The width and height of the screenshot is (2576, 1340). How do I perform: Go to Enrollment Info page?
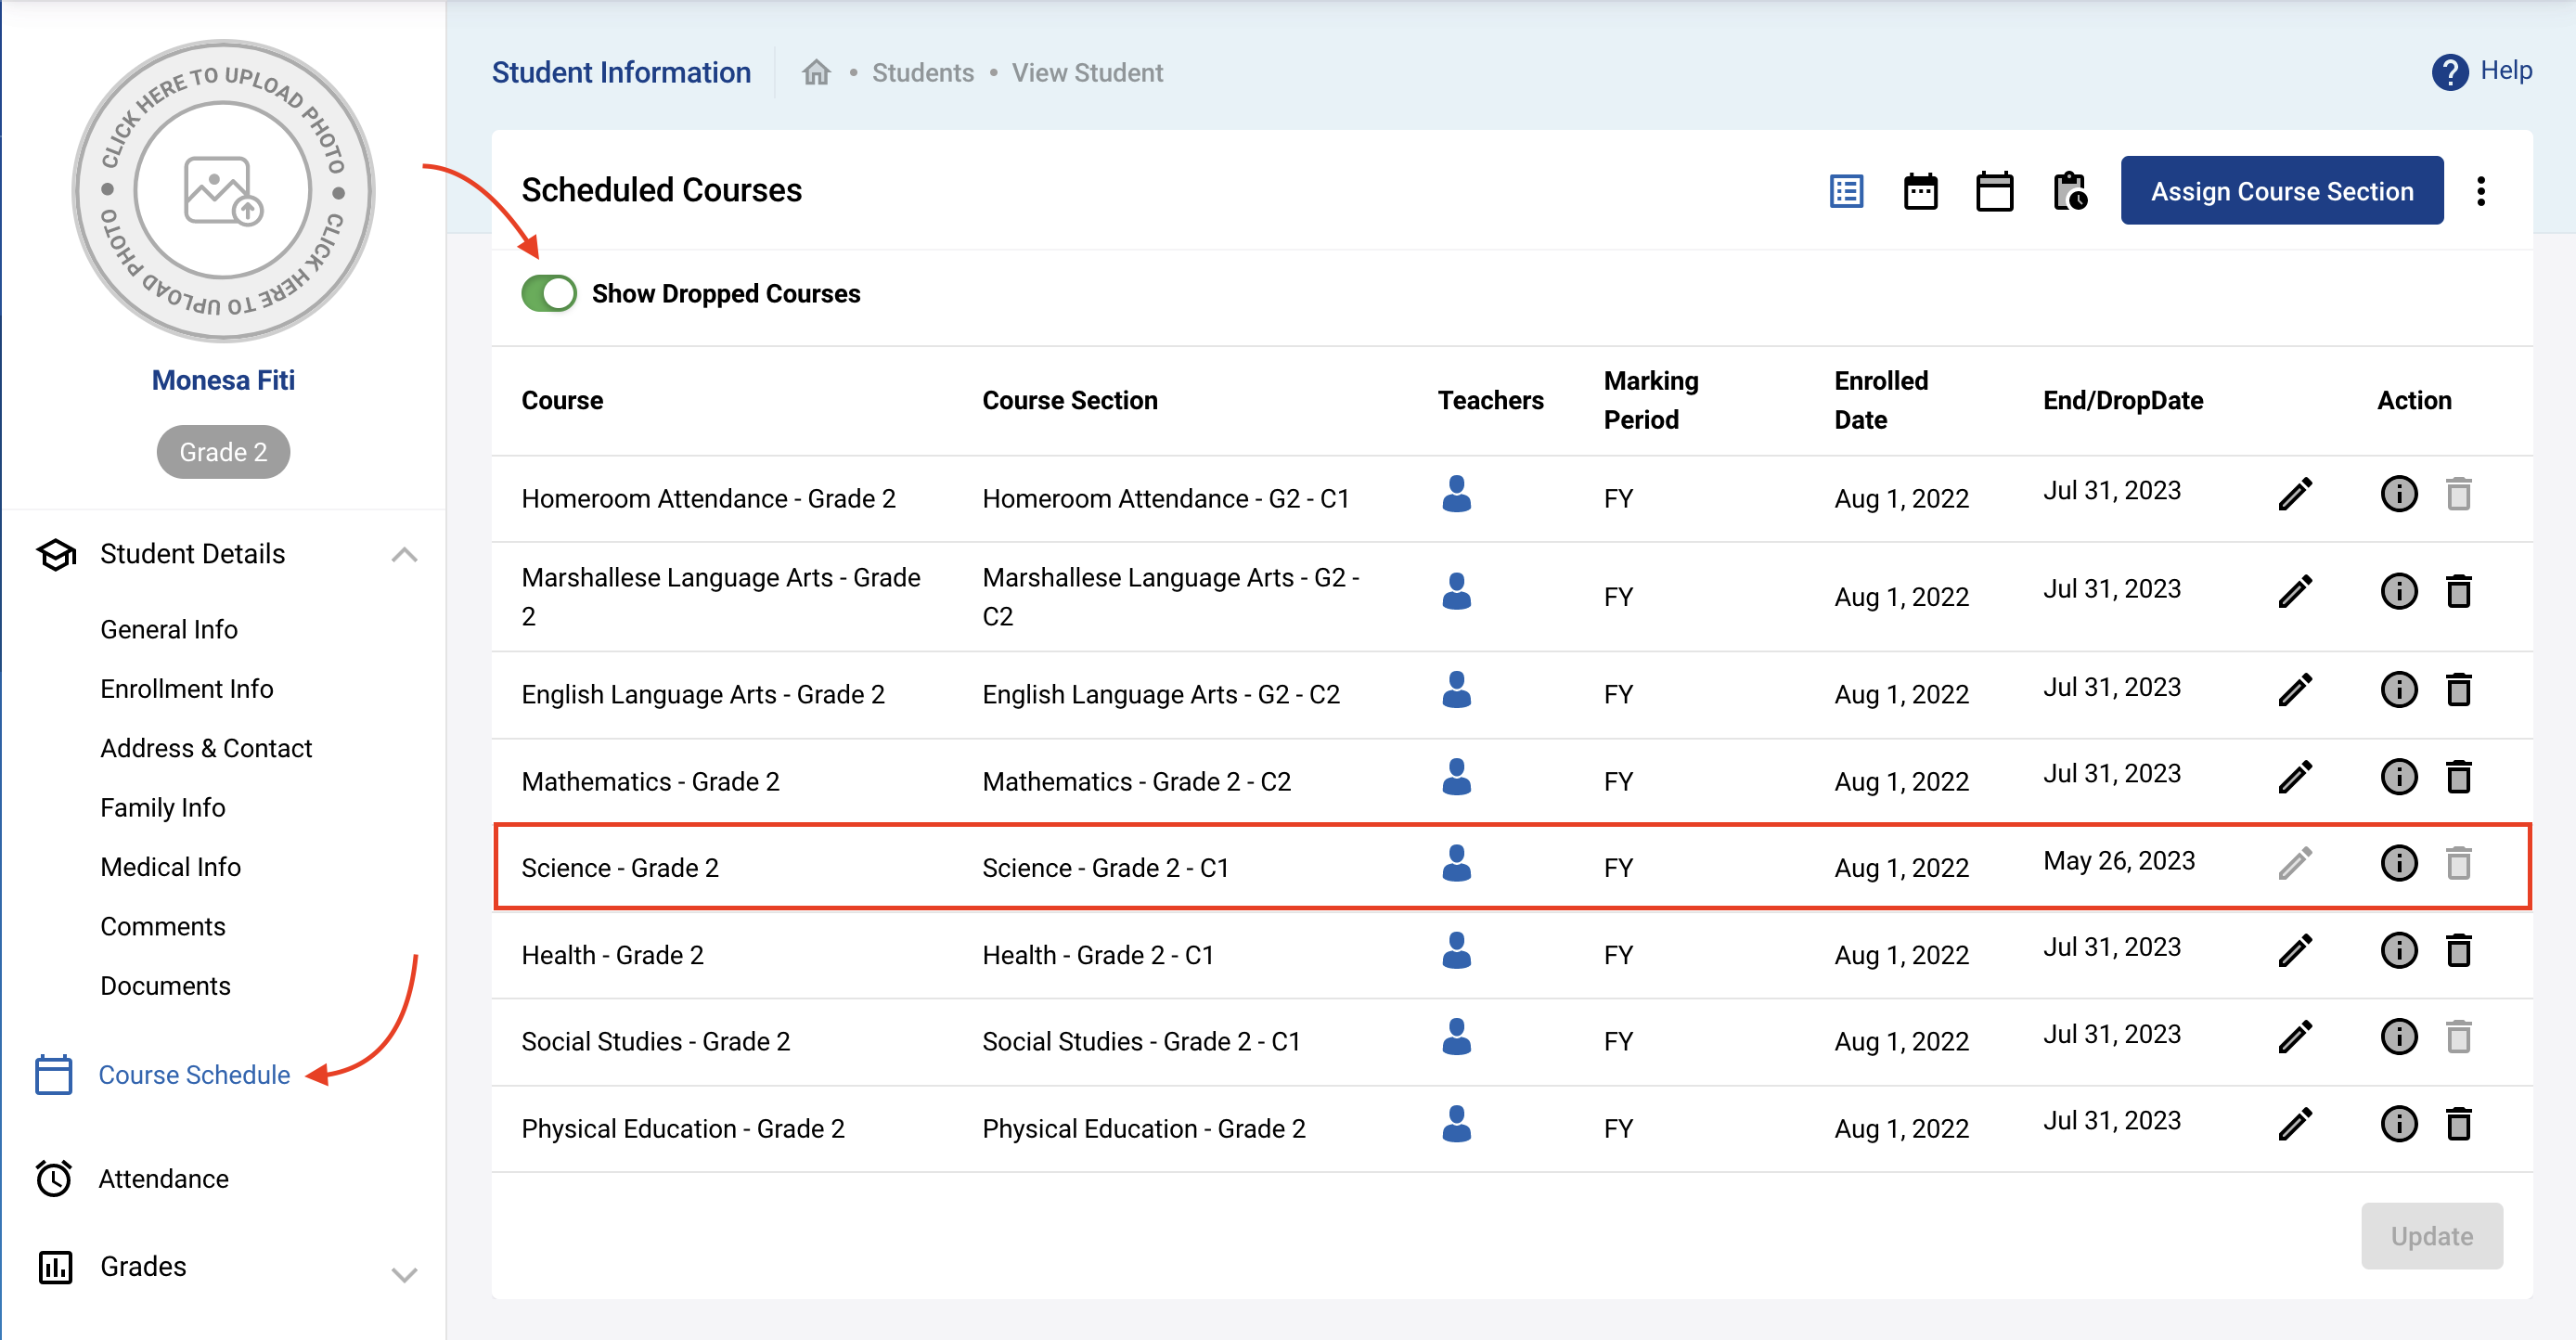point(186,689)
